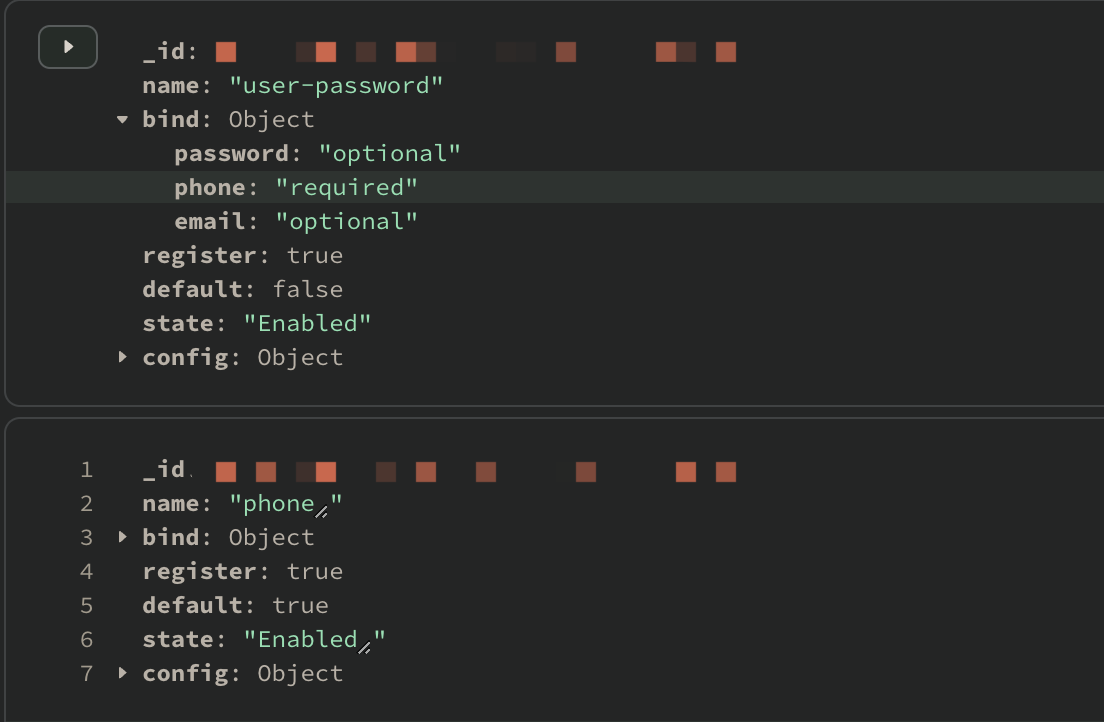Click the password "optional" value under bind
1104x722 pixels.
coord(389,153)
